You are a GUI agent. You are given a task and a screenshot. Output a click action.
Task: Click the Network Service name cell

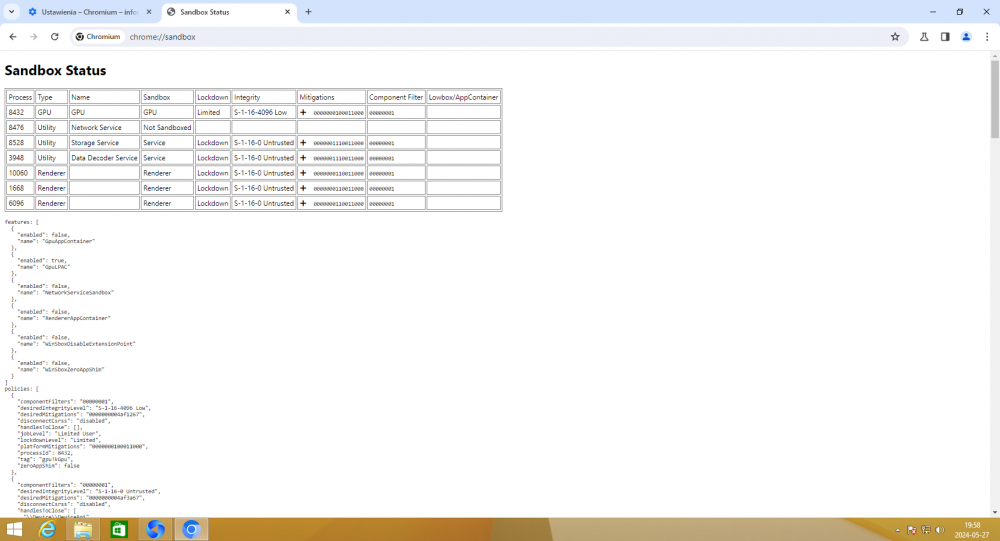pos(104,128)
